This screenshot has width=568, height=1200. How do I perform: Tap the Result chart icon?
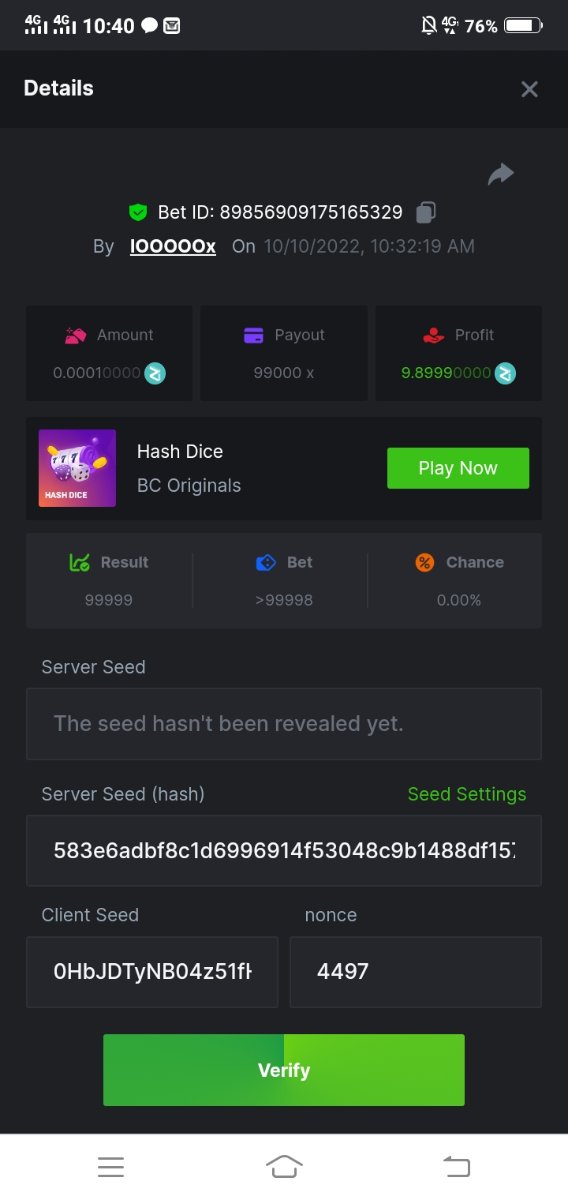click(80, 562)
